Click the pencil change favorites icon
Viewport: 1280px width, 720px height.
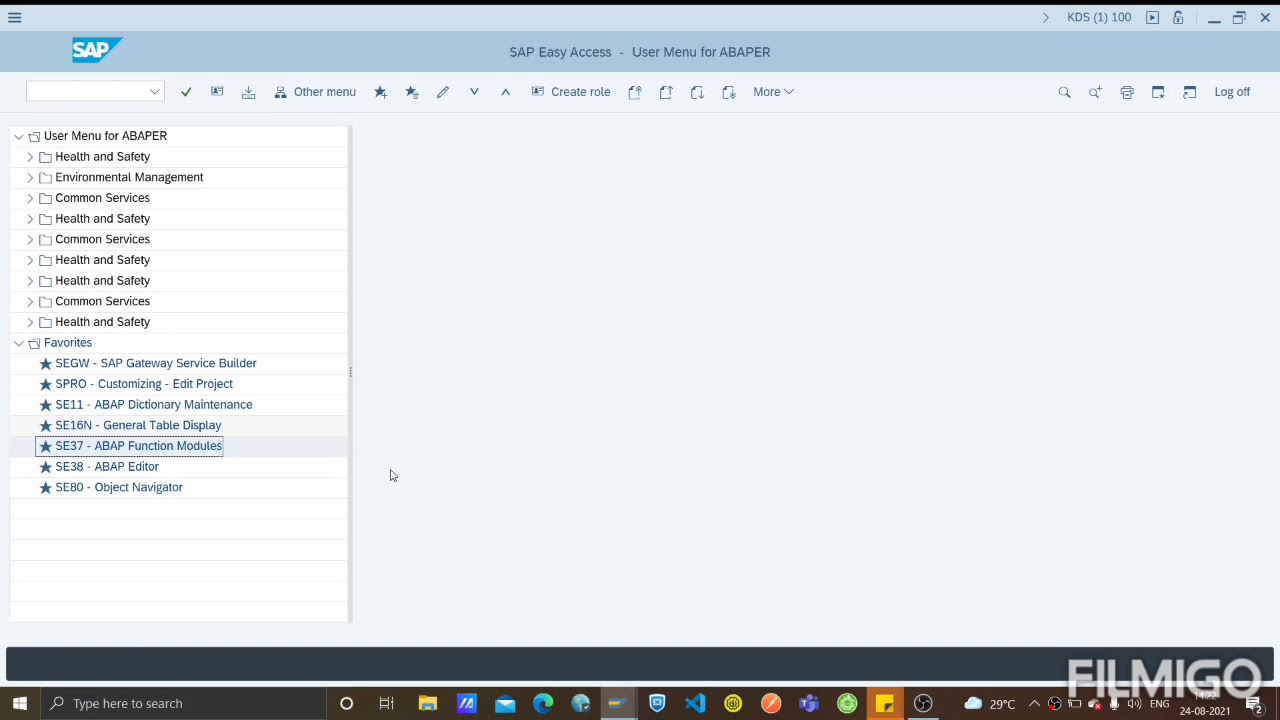(443, 92)
